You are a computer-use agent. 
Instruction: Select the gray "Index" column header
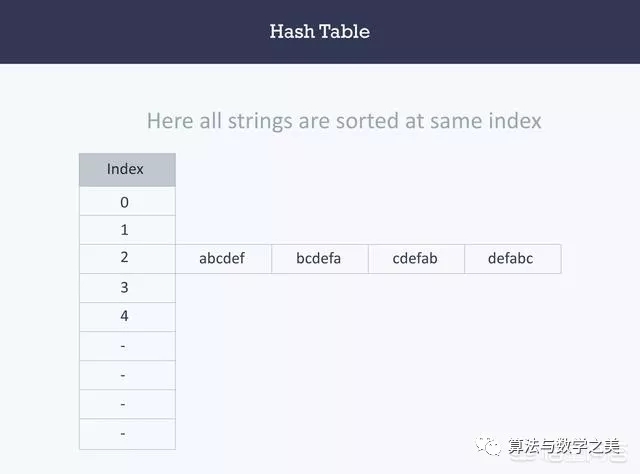(126, 170)
